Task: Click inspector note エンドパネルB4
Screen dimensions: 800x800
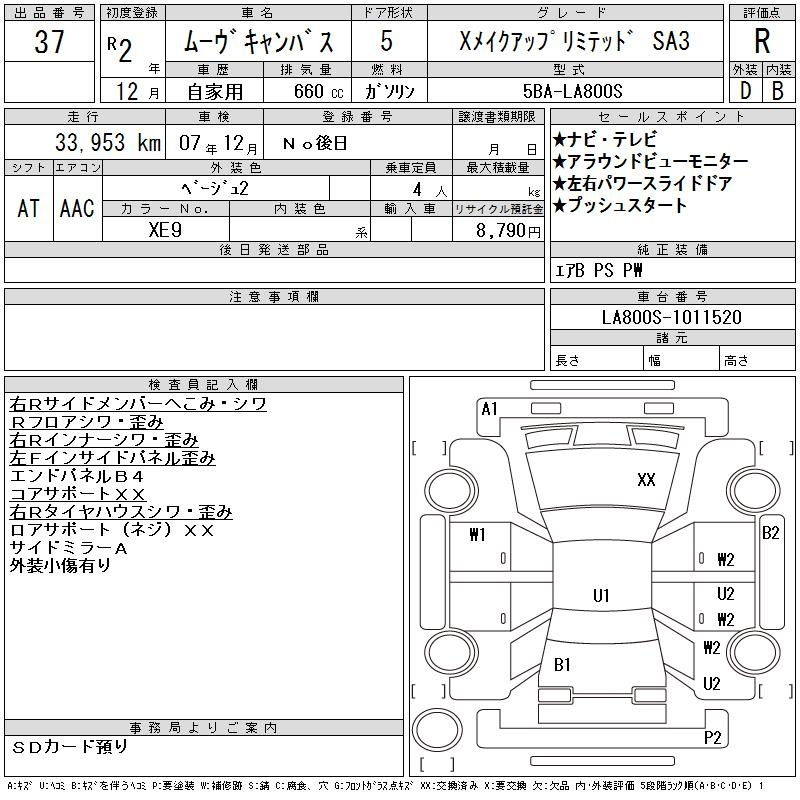Action: [77, 476]
